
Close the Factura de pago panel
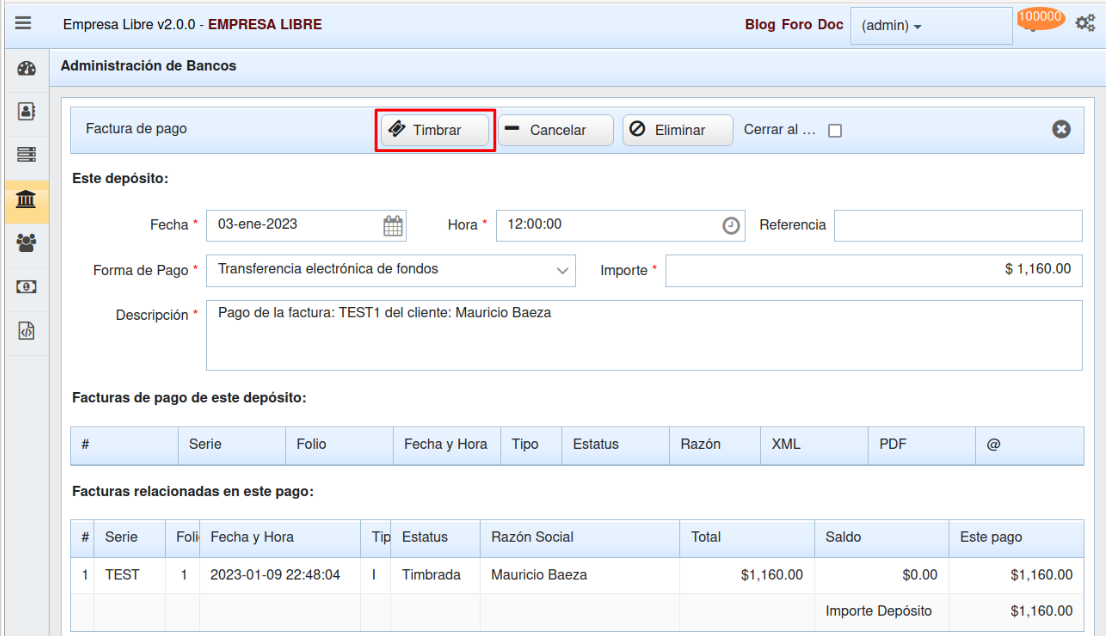click(1062, 129)
